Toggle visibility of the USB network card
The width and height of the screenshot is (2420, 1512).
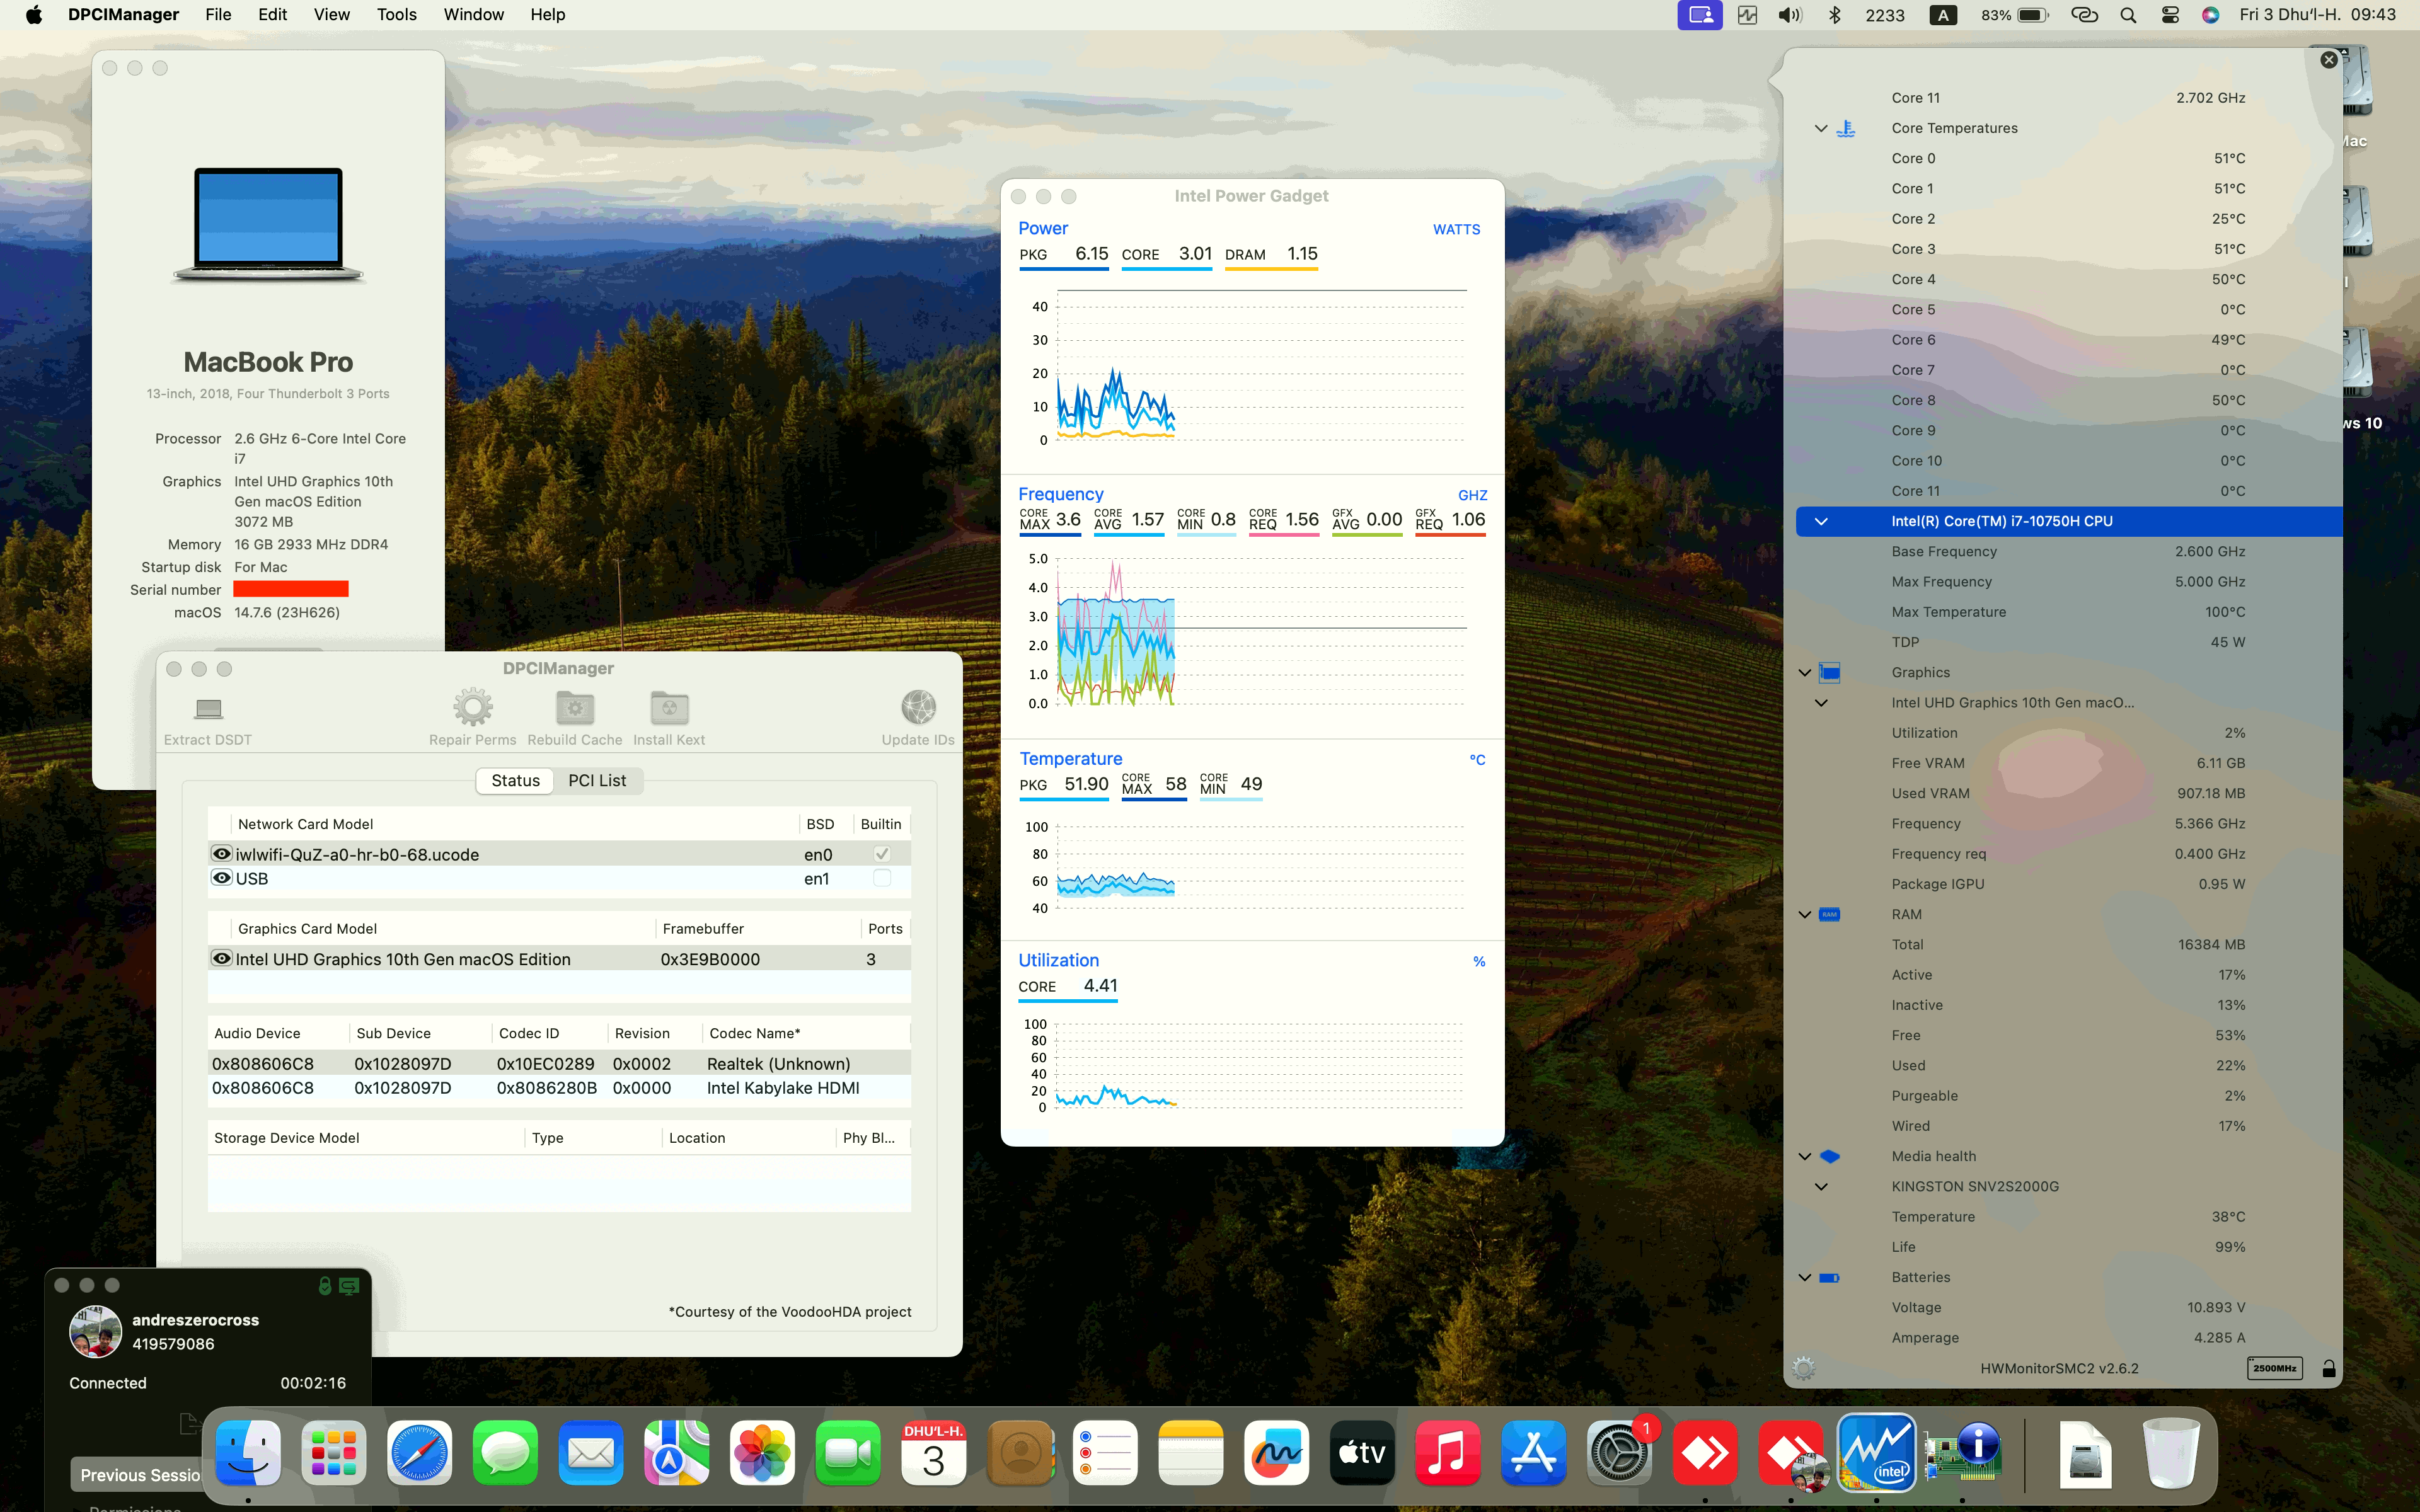(x=222, y=878)
